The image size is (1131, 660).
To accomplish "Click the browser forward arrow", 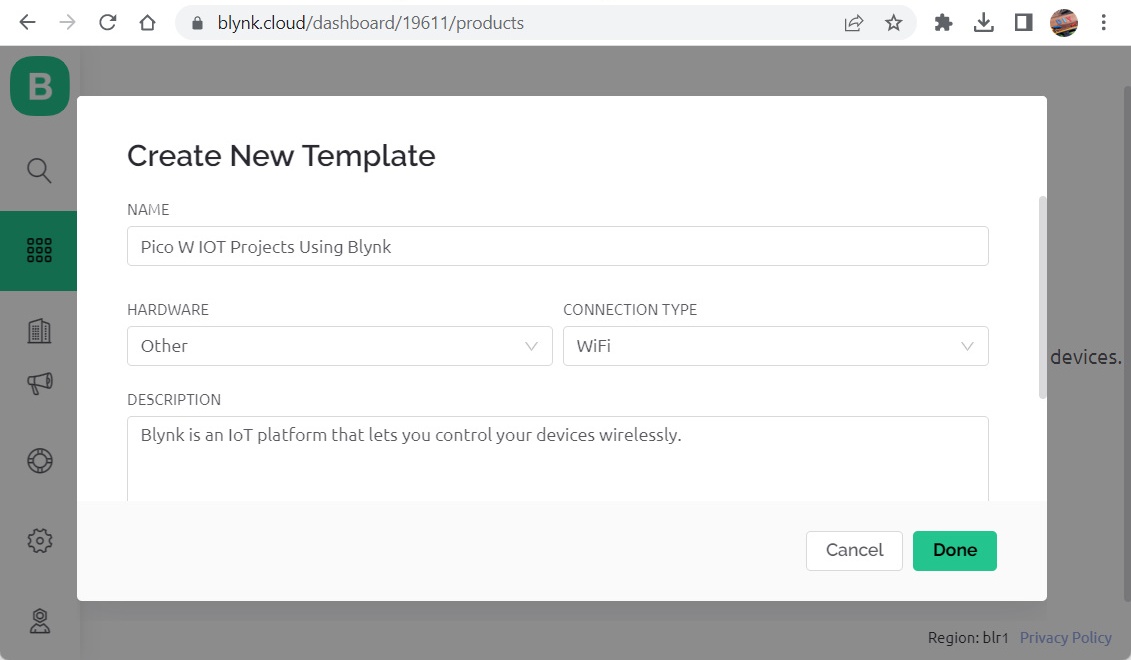I will point(67,22).
